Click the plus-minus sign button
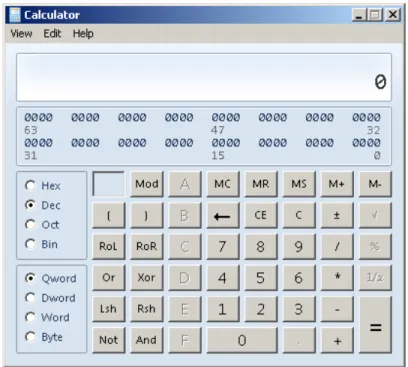Screen dimensions: 408x367 (x=337, y=215)
